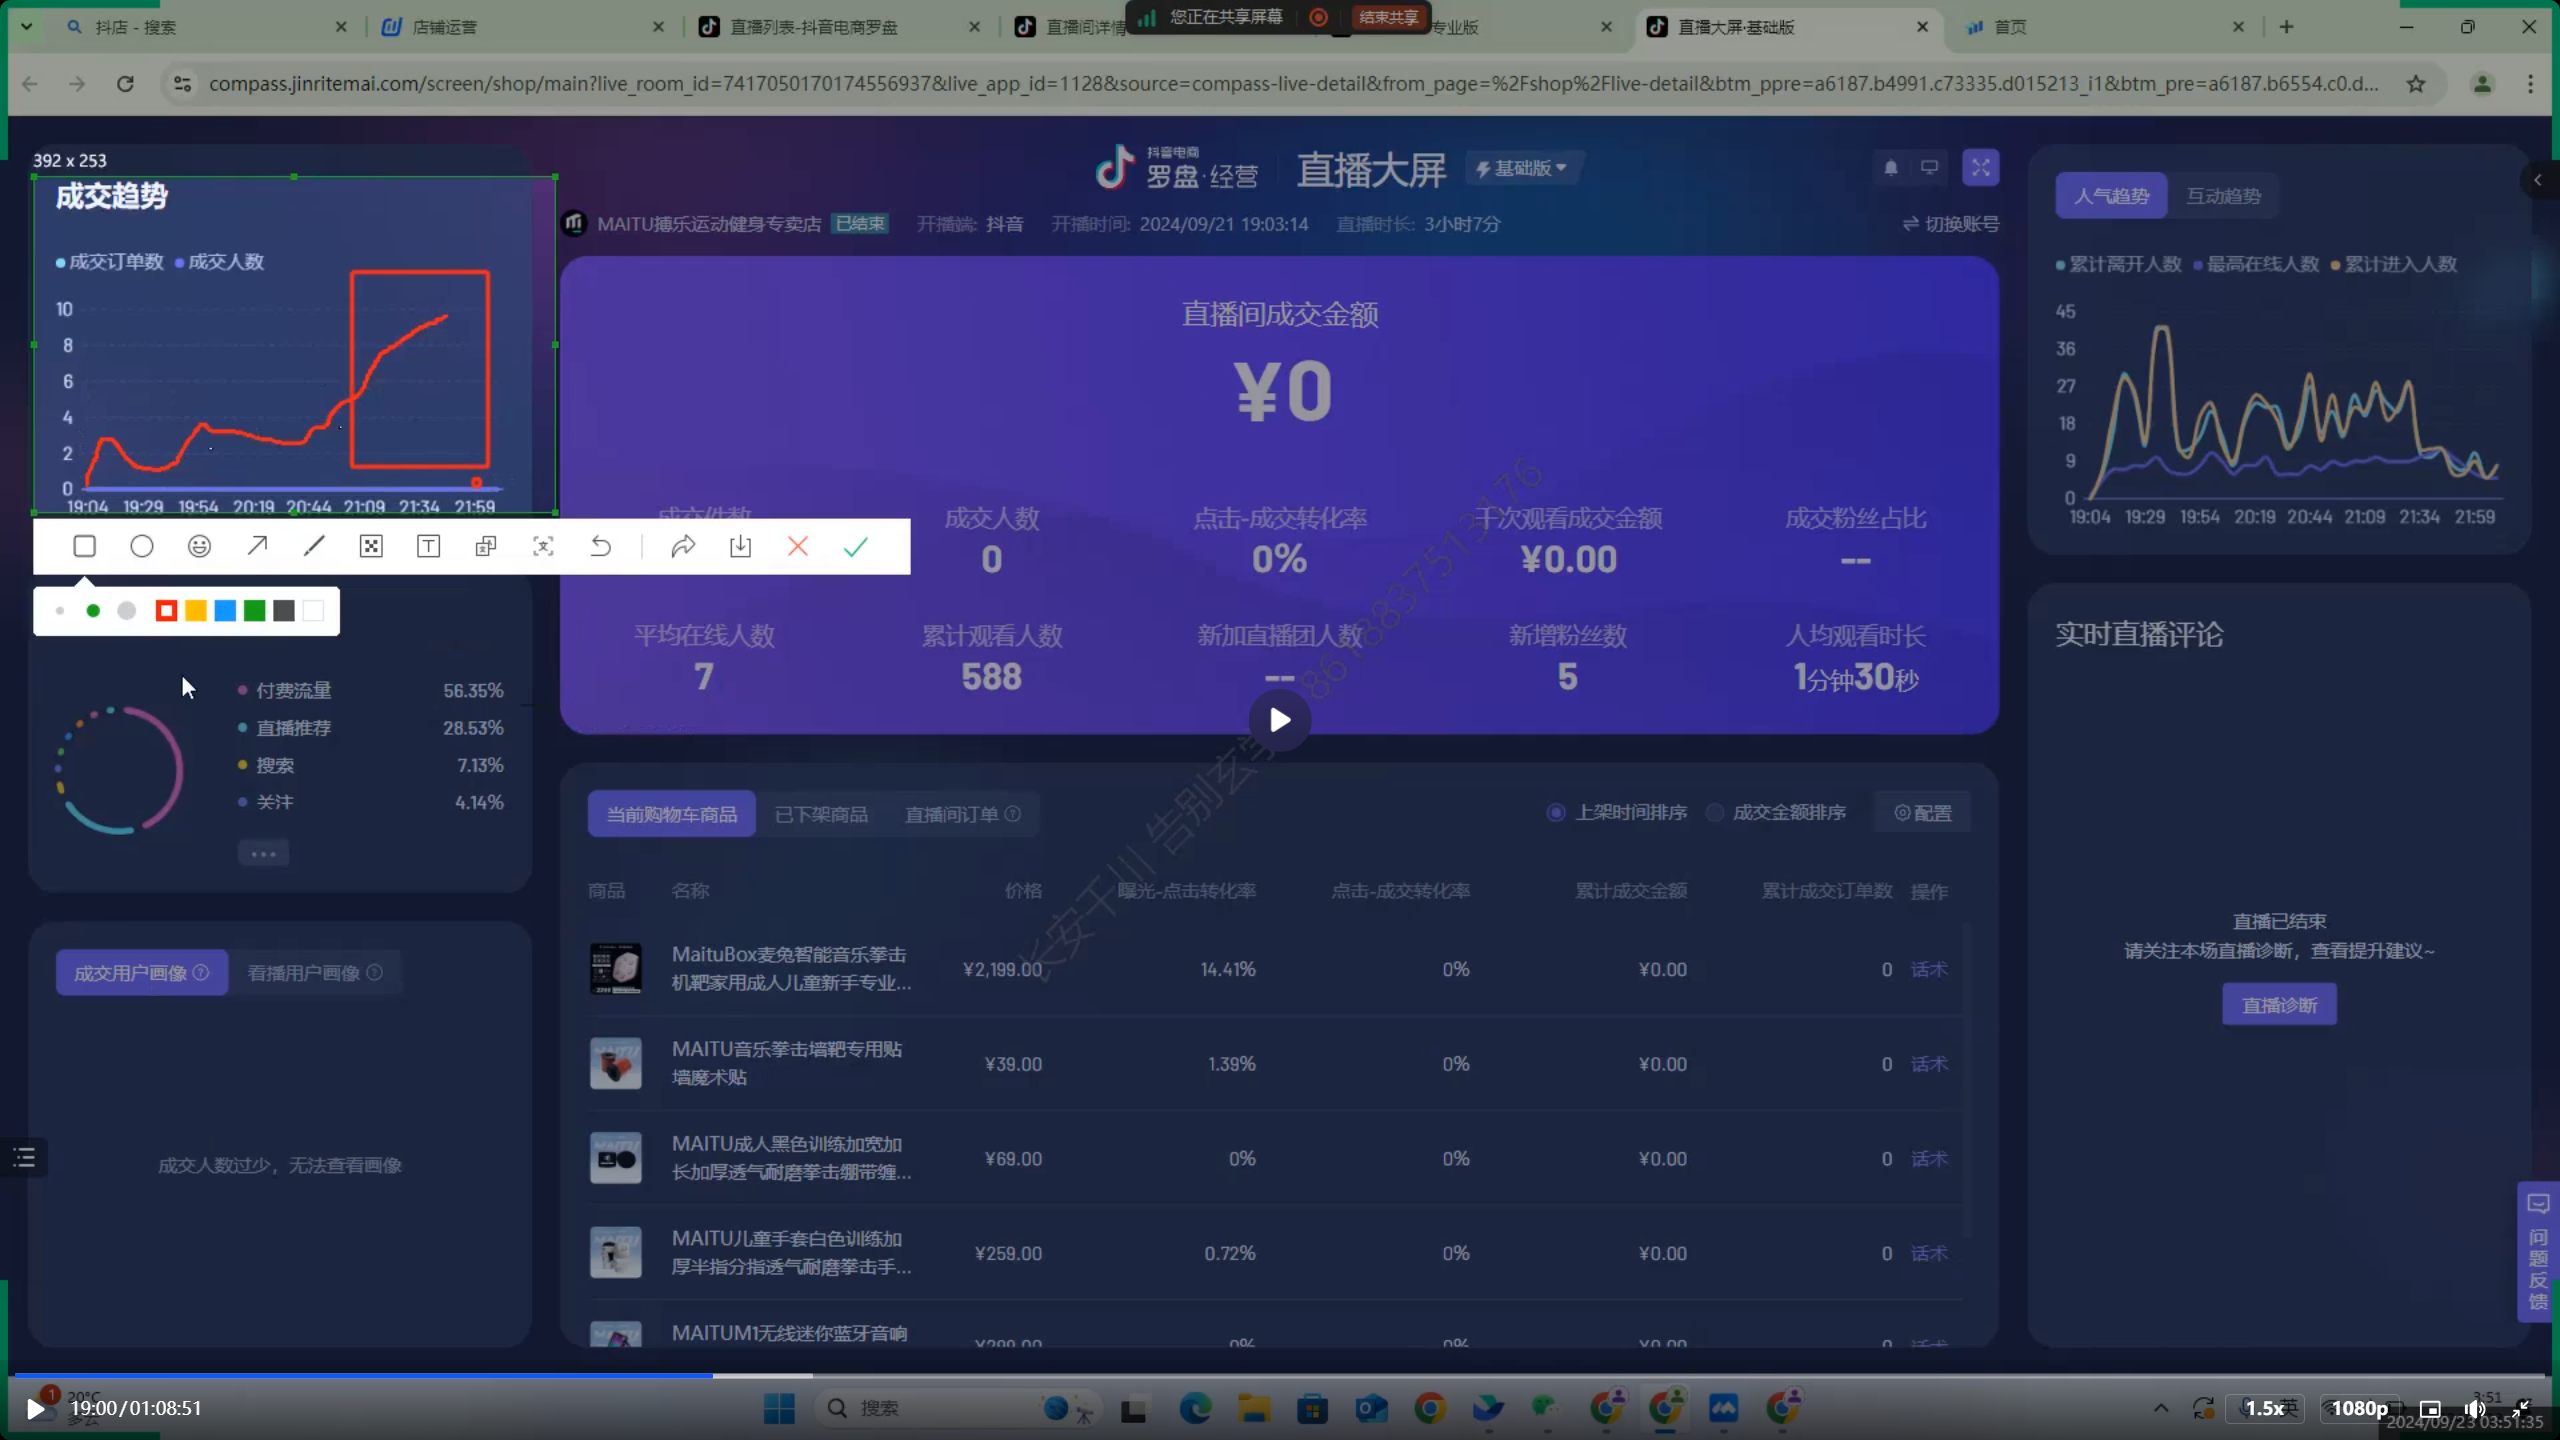
Task: Select the rectangle annotation tool
Action: pyautogui.click(x=85, y=546)
